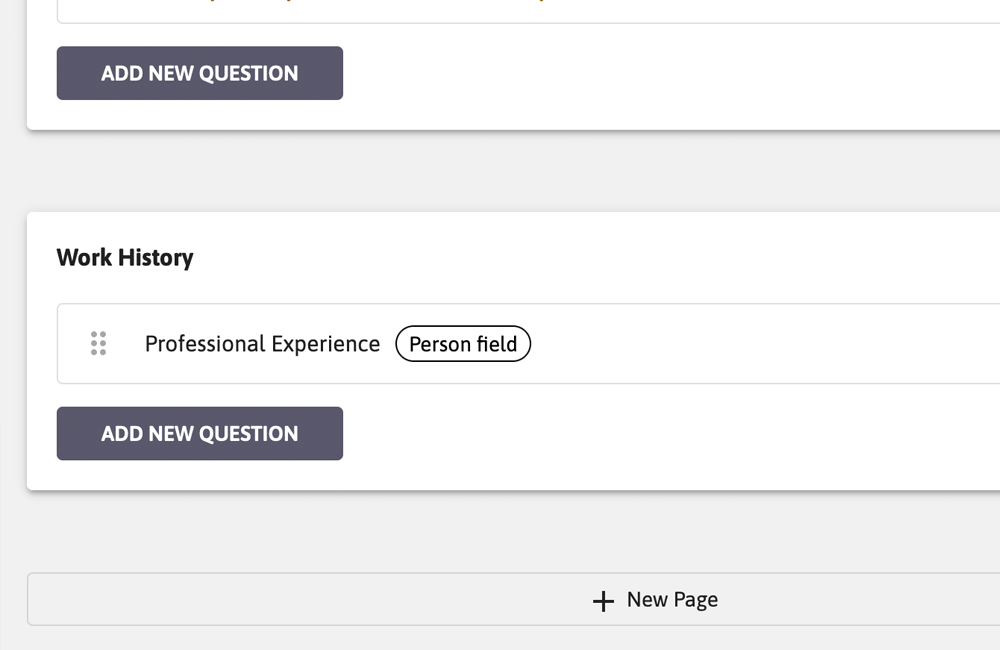Image resolution: width=1000 pixels, height=650 pixels.
Task: Click the word ADD on the upper button
Action: click(x=122, y=73)
